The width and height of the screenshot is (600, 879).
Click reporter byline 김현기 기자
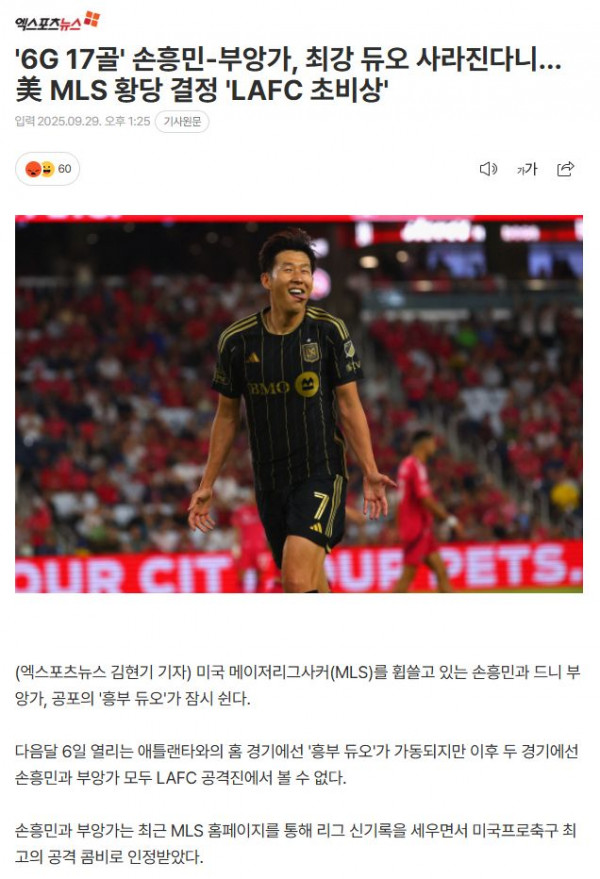tap(150, 672)
